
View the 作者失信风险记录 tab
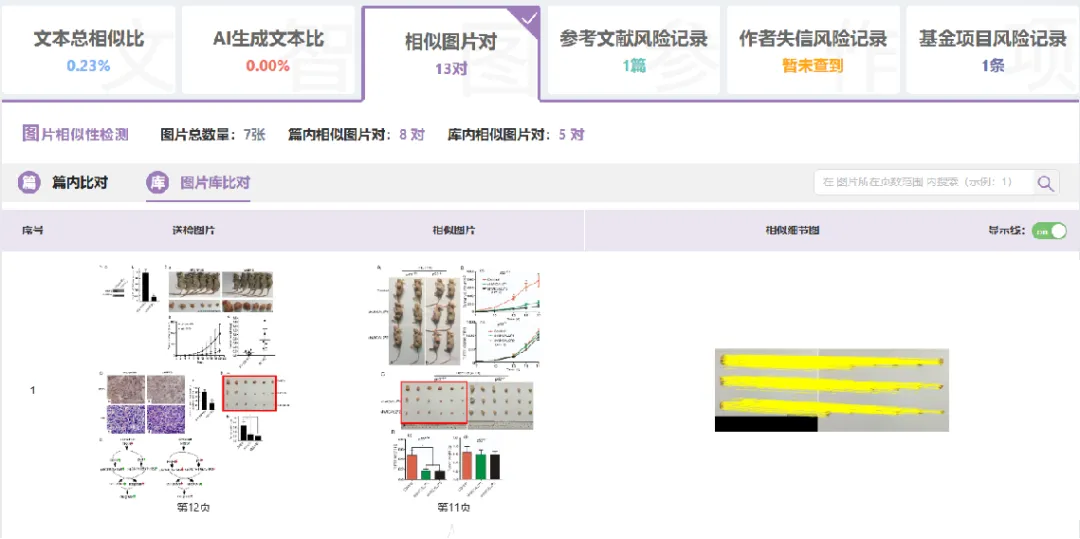click(x=812, y=50)
